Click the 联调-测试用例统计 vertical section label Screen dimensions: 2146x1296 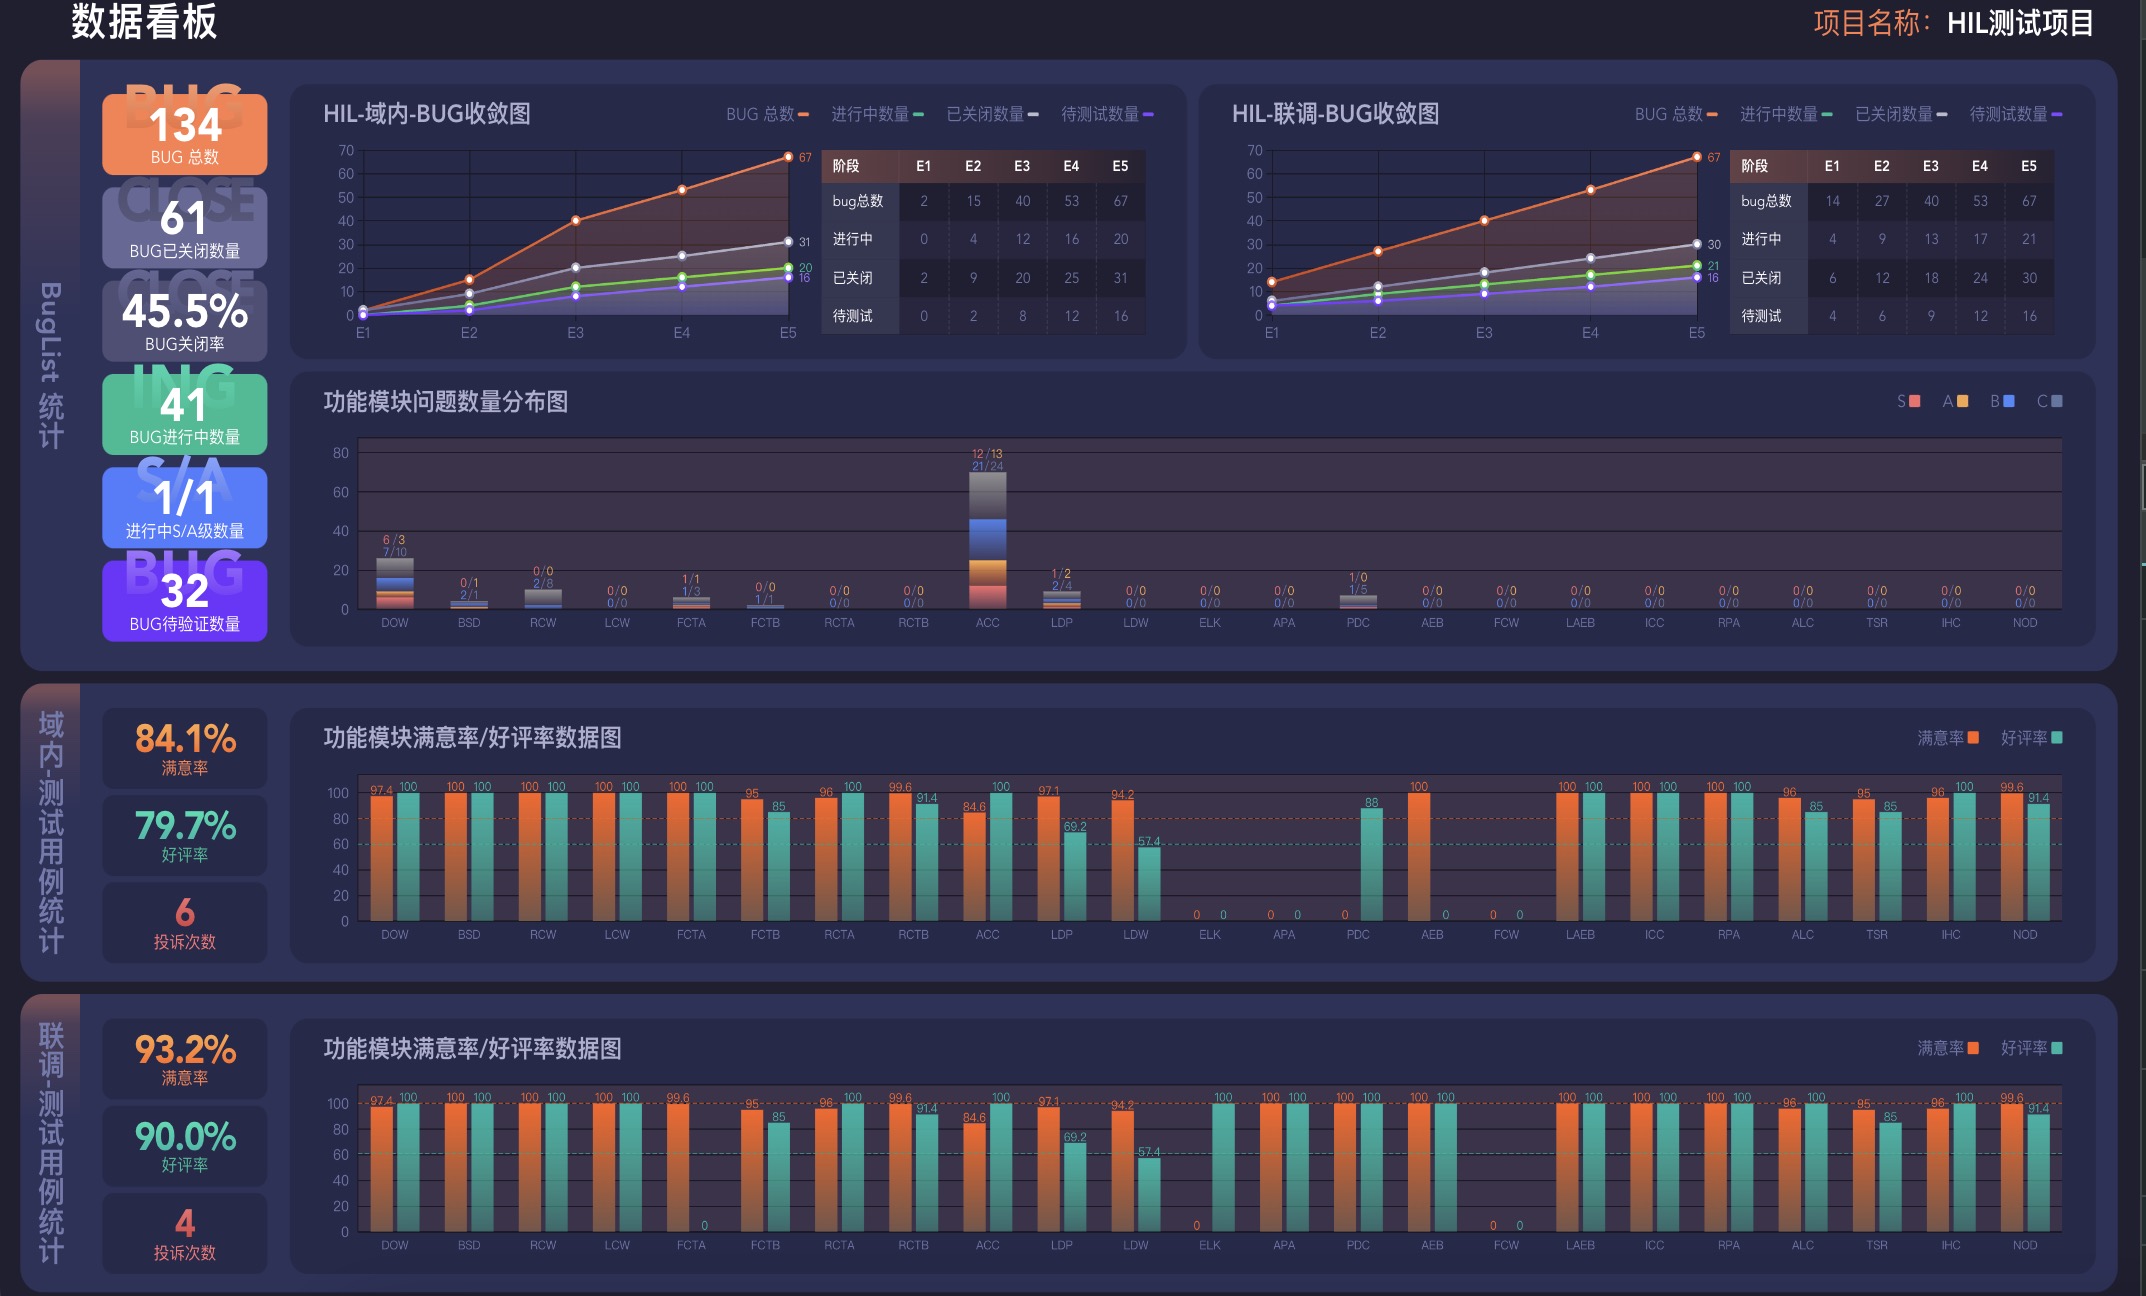50,1142
